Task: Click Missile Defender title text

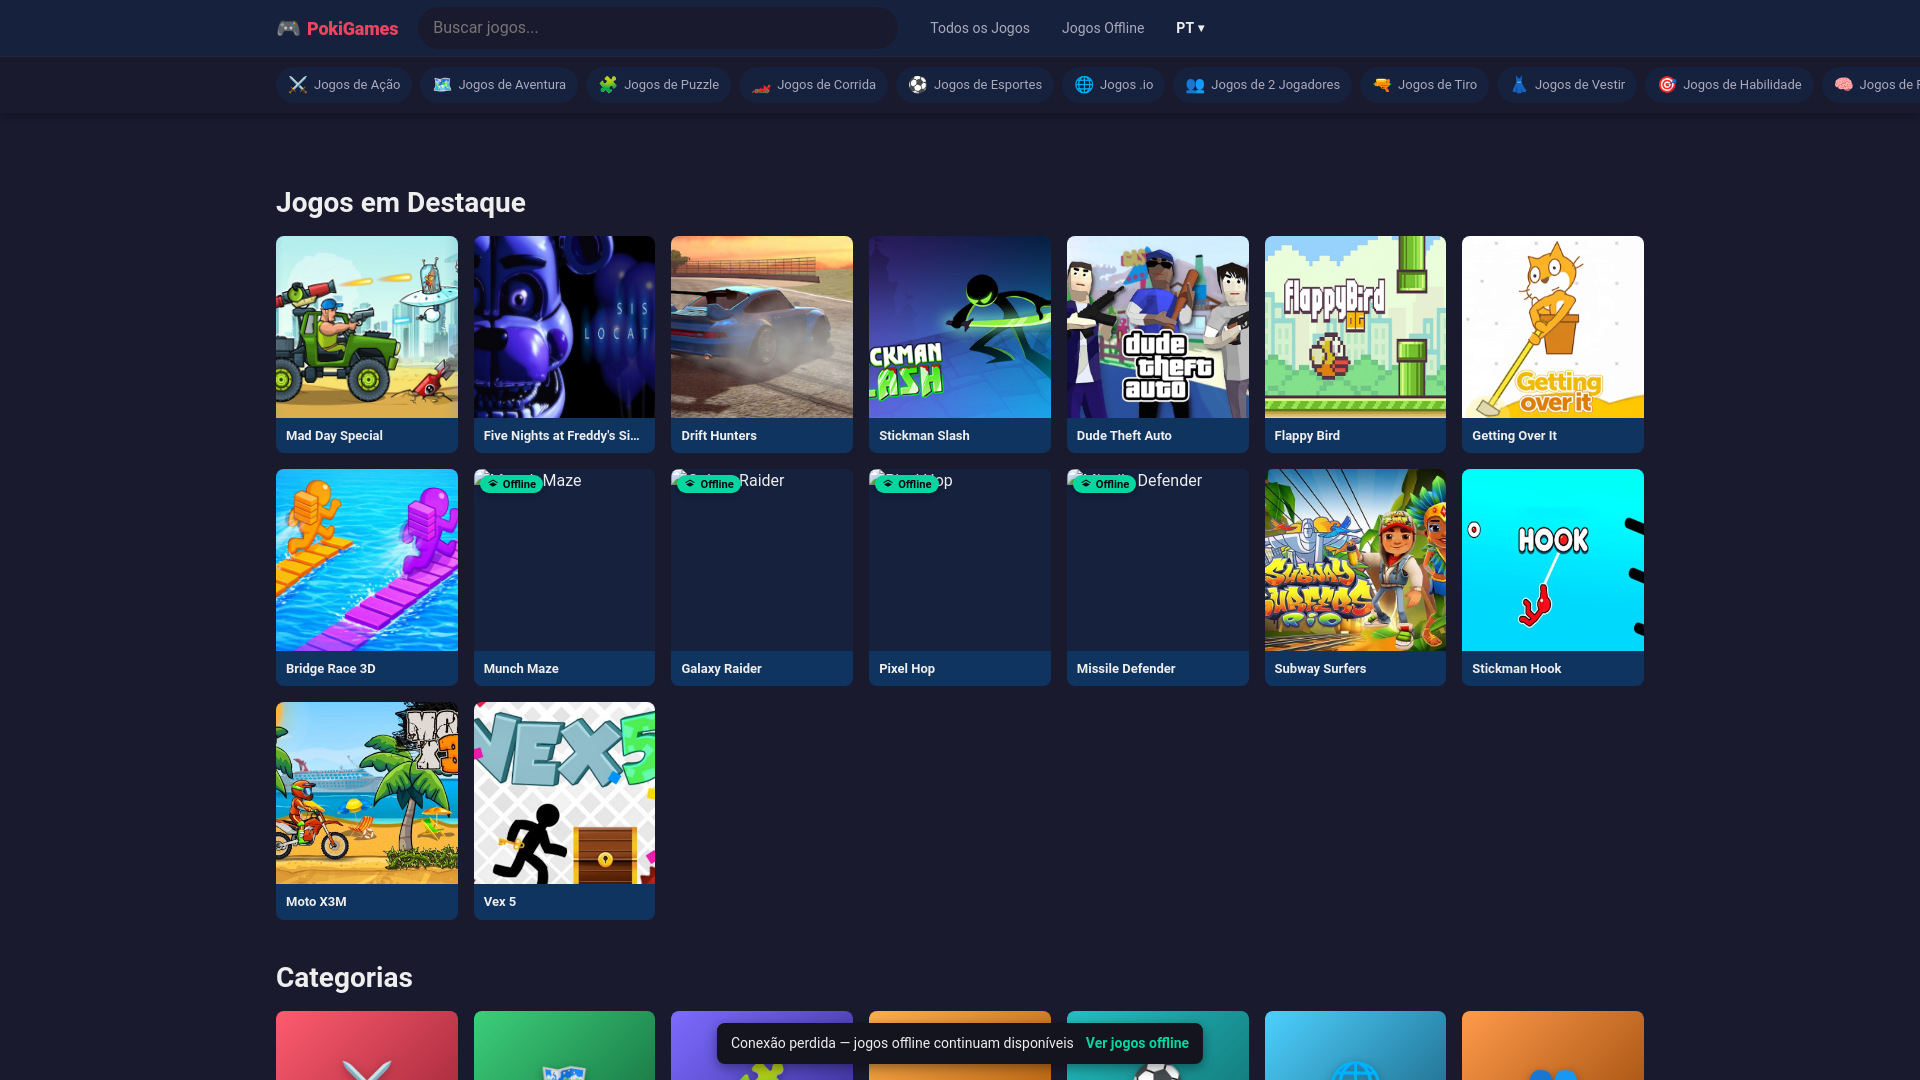Action: (1126, 669)
